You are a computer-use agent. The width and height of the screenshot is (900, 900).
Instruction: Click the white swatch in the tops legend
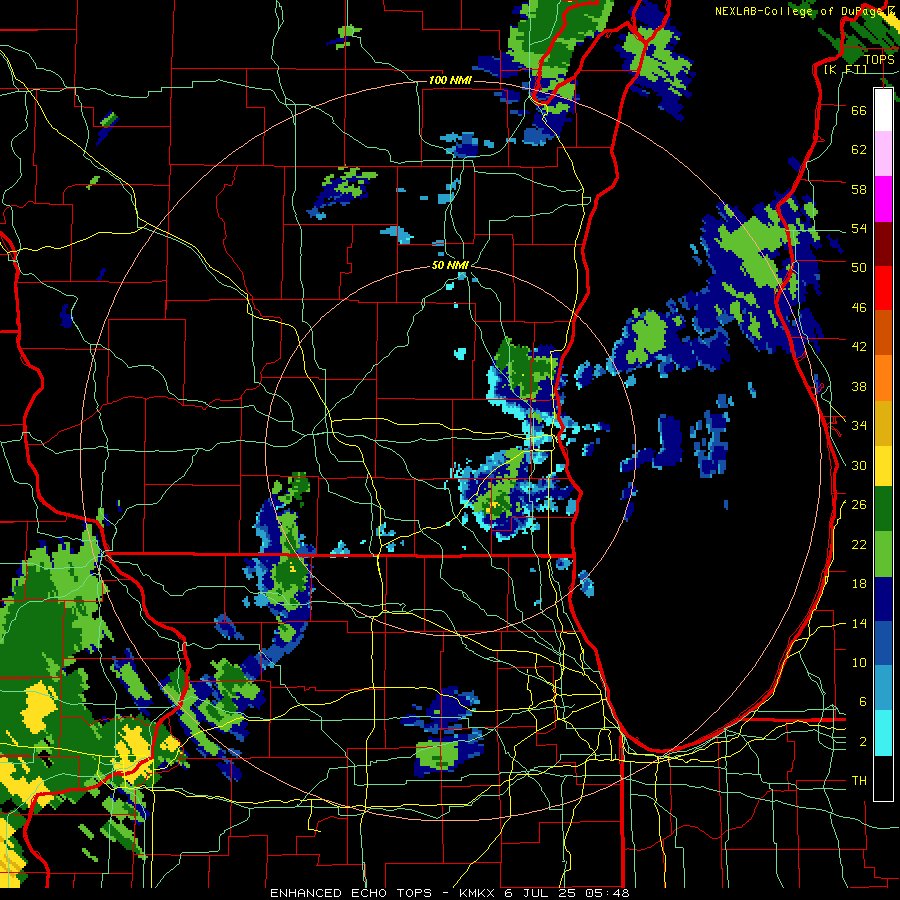(x=883, y=110)
